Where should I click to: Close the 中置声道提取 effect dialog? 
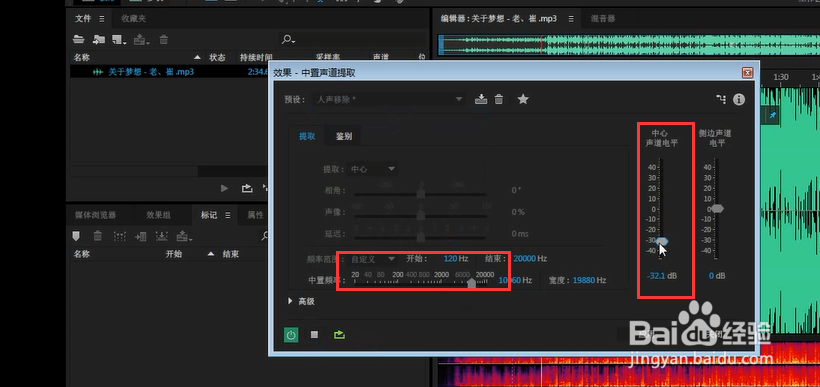tap(747, 73)
